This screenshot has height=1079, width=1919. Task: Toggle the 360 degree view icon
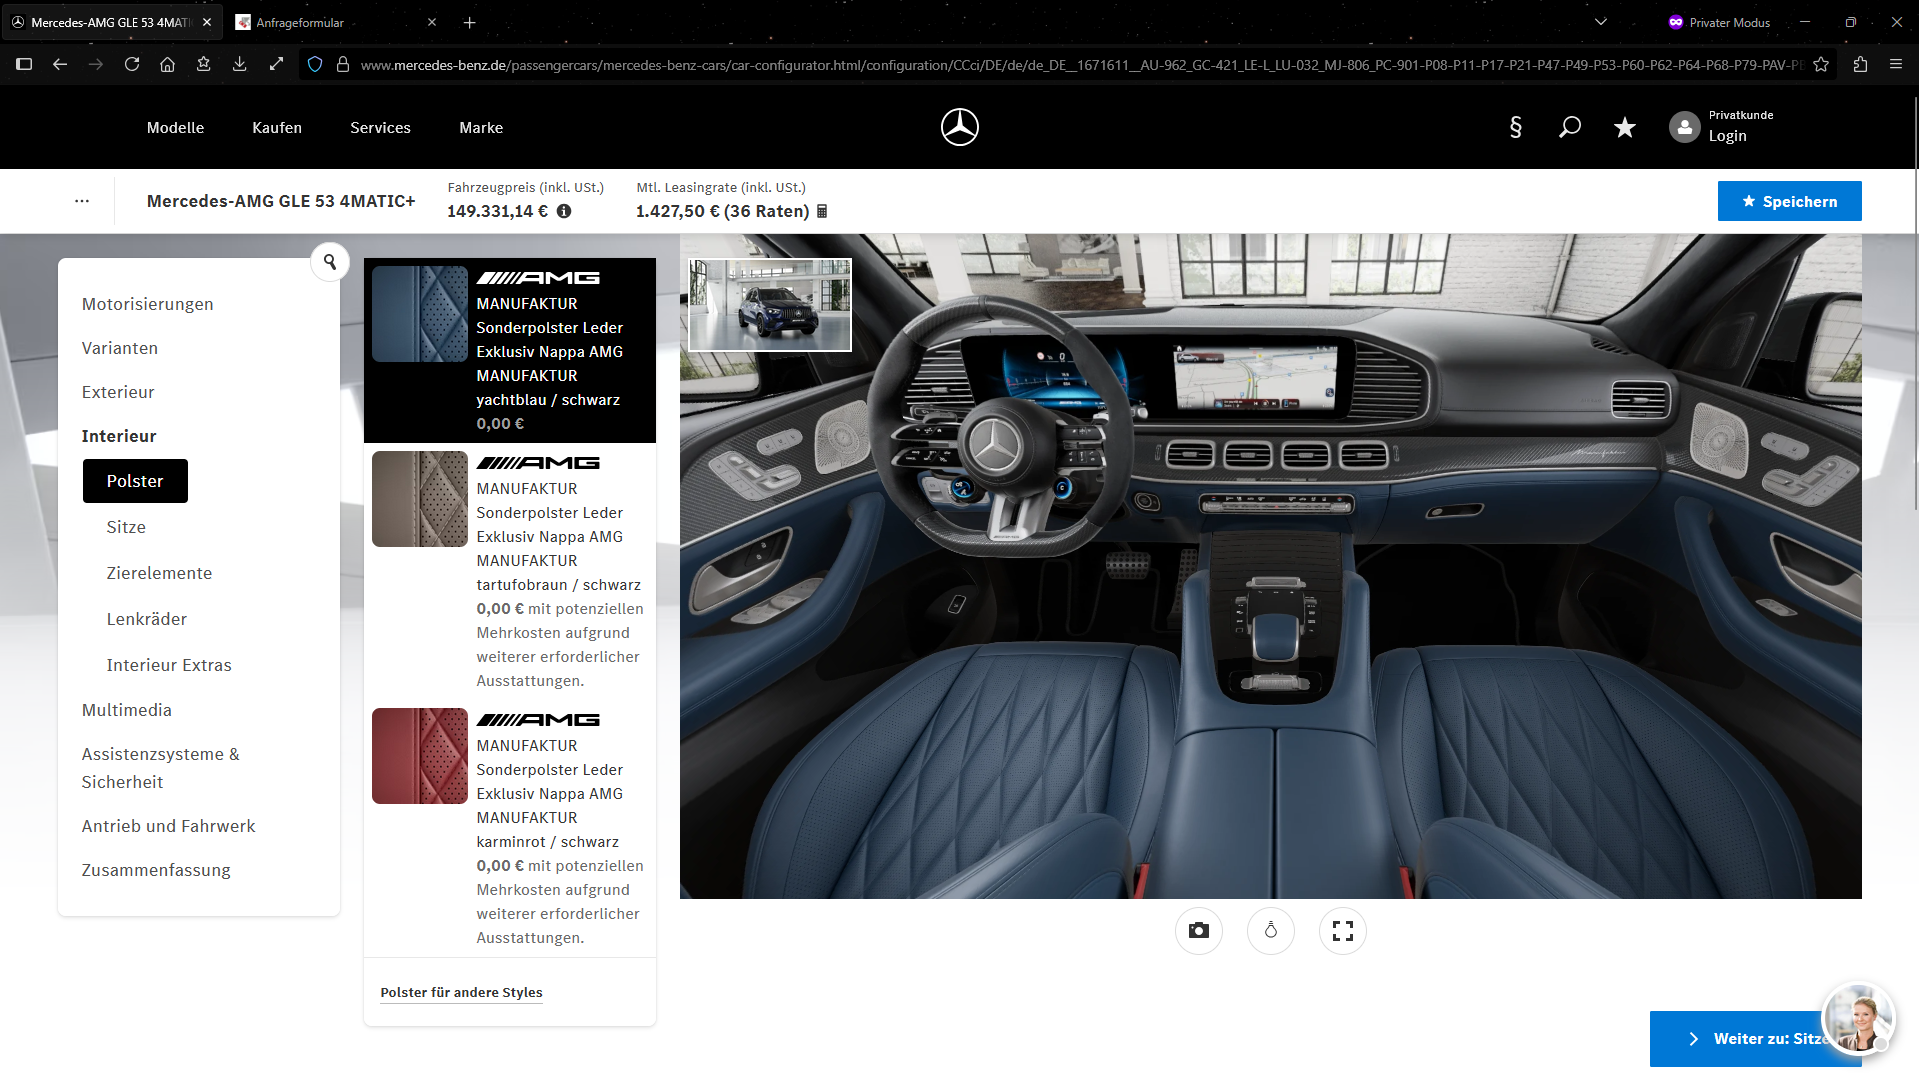pos(1270,931)
